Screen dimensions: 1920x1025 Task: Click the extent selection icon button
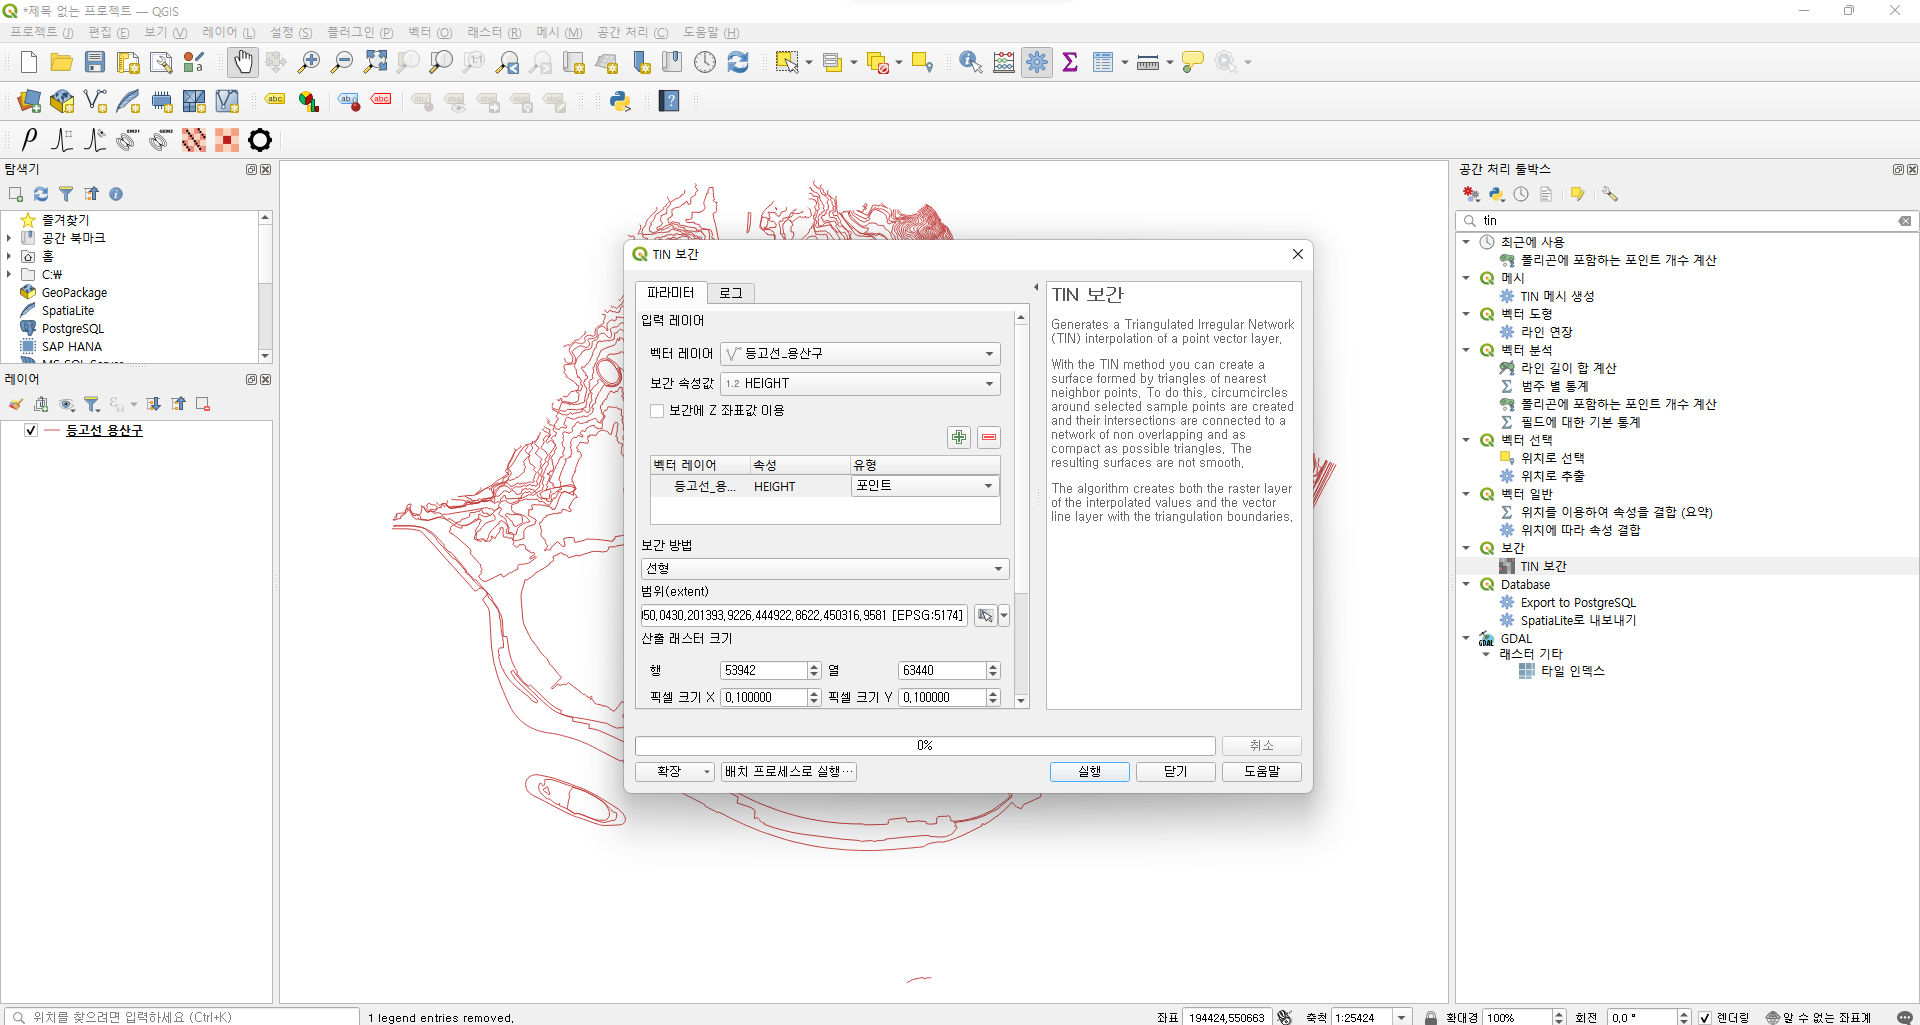coord(985,616)
